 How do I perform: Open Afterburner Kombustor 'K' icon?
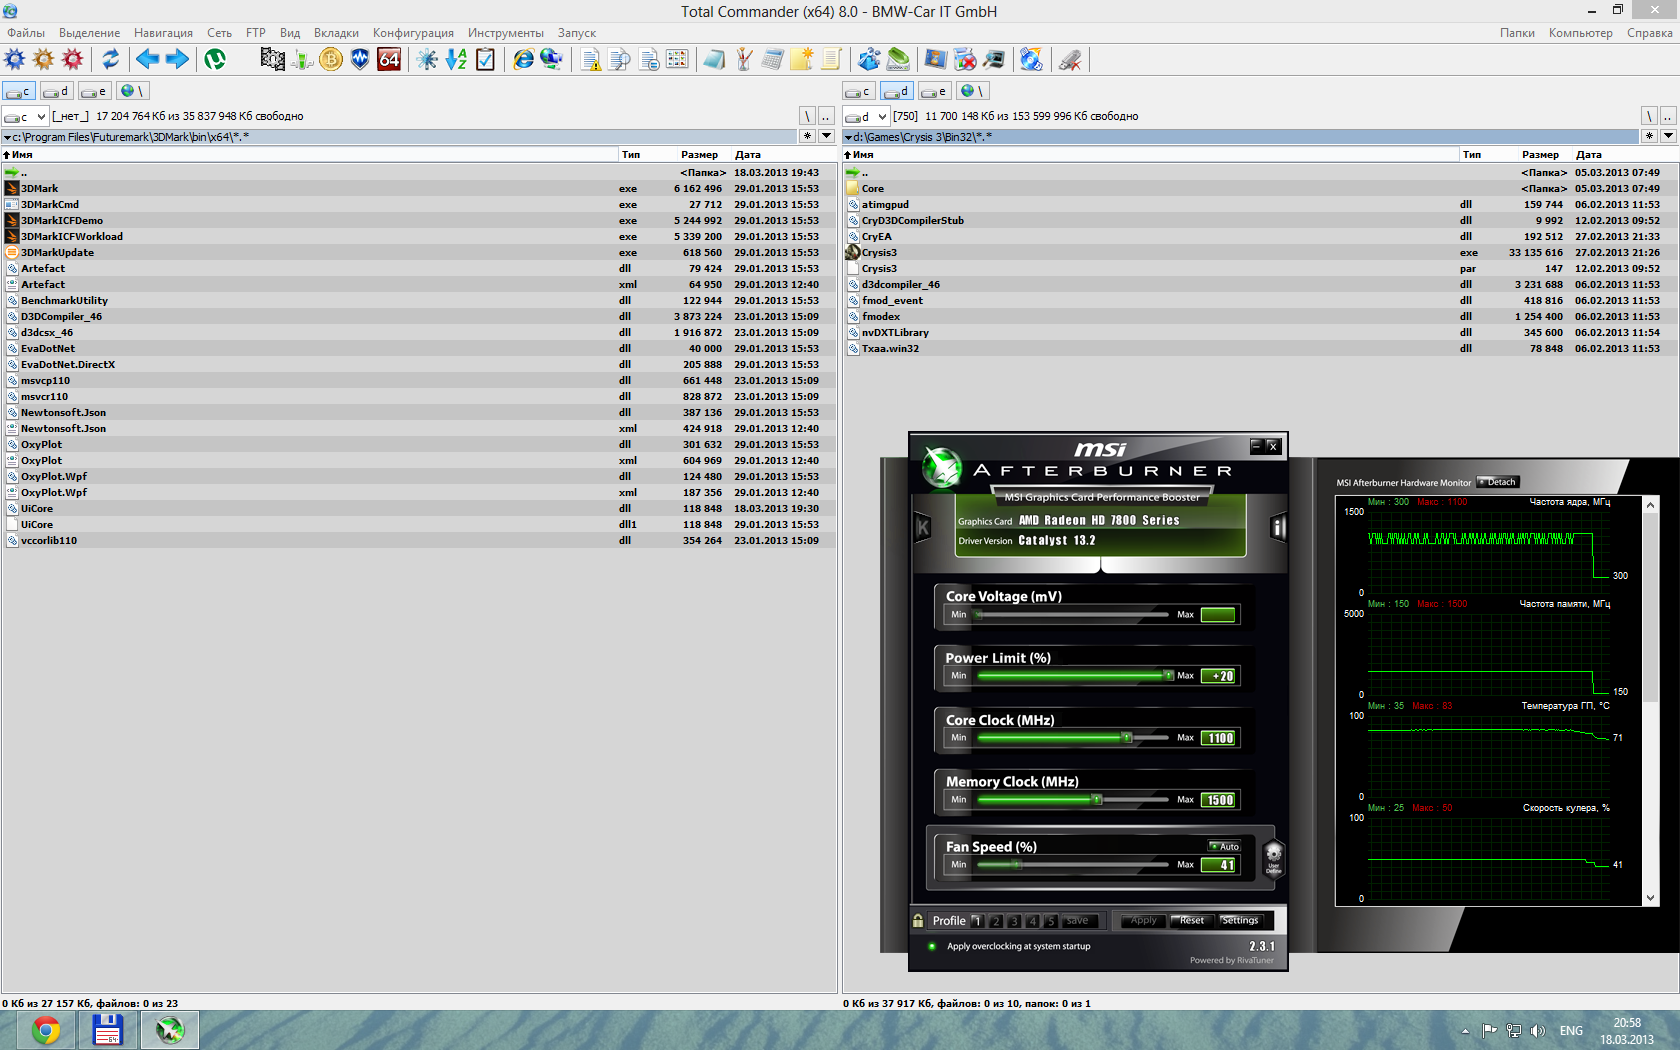923,527
